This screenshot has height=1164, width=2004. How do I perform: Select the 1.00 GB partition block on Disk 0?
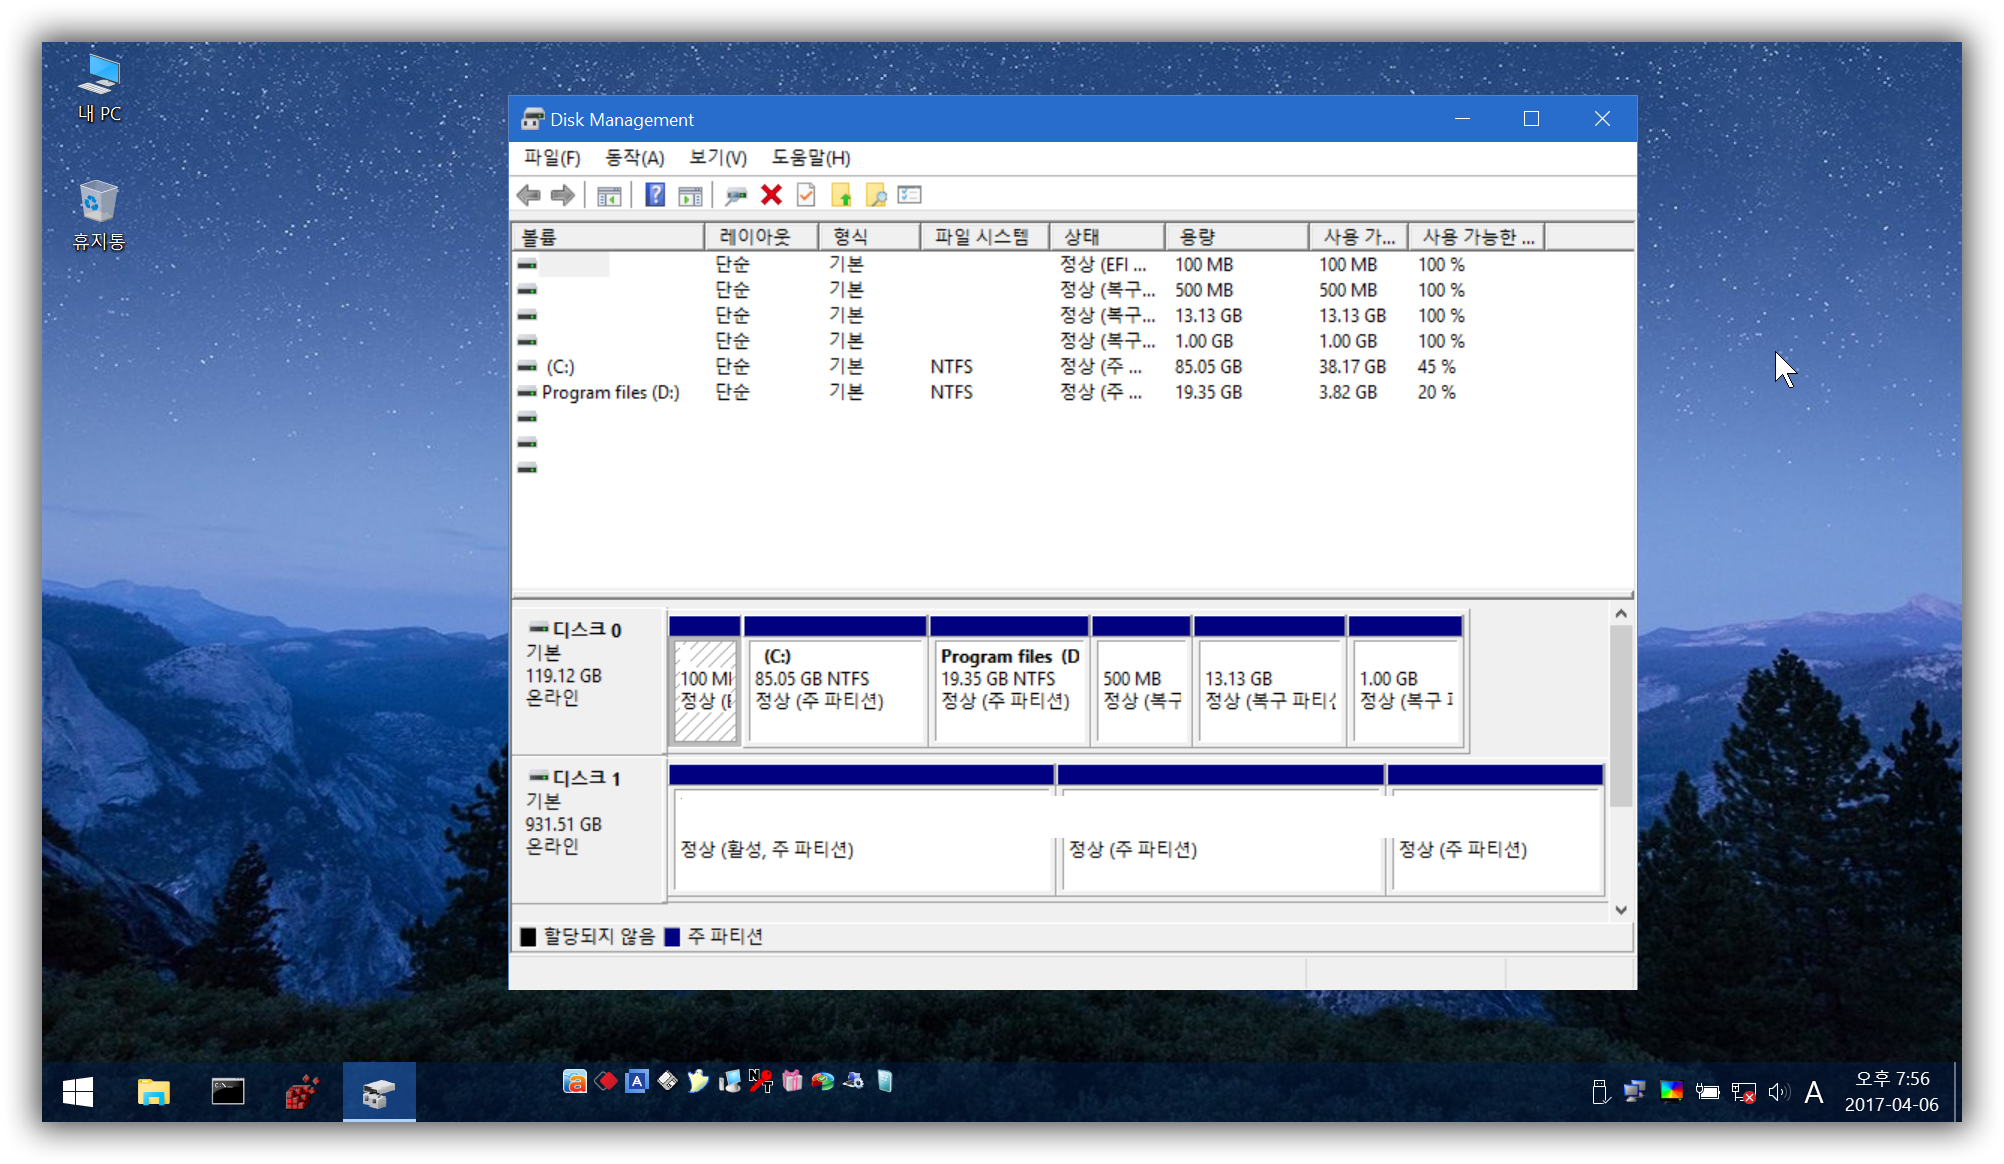click(1405, 690)
